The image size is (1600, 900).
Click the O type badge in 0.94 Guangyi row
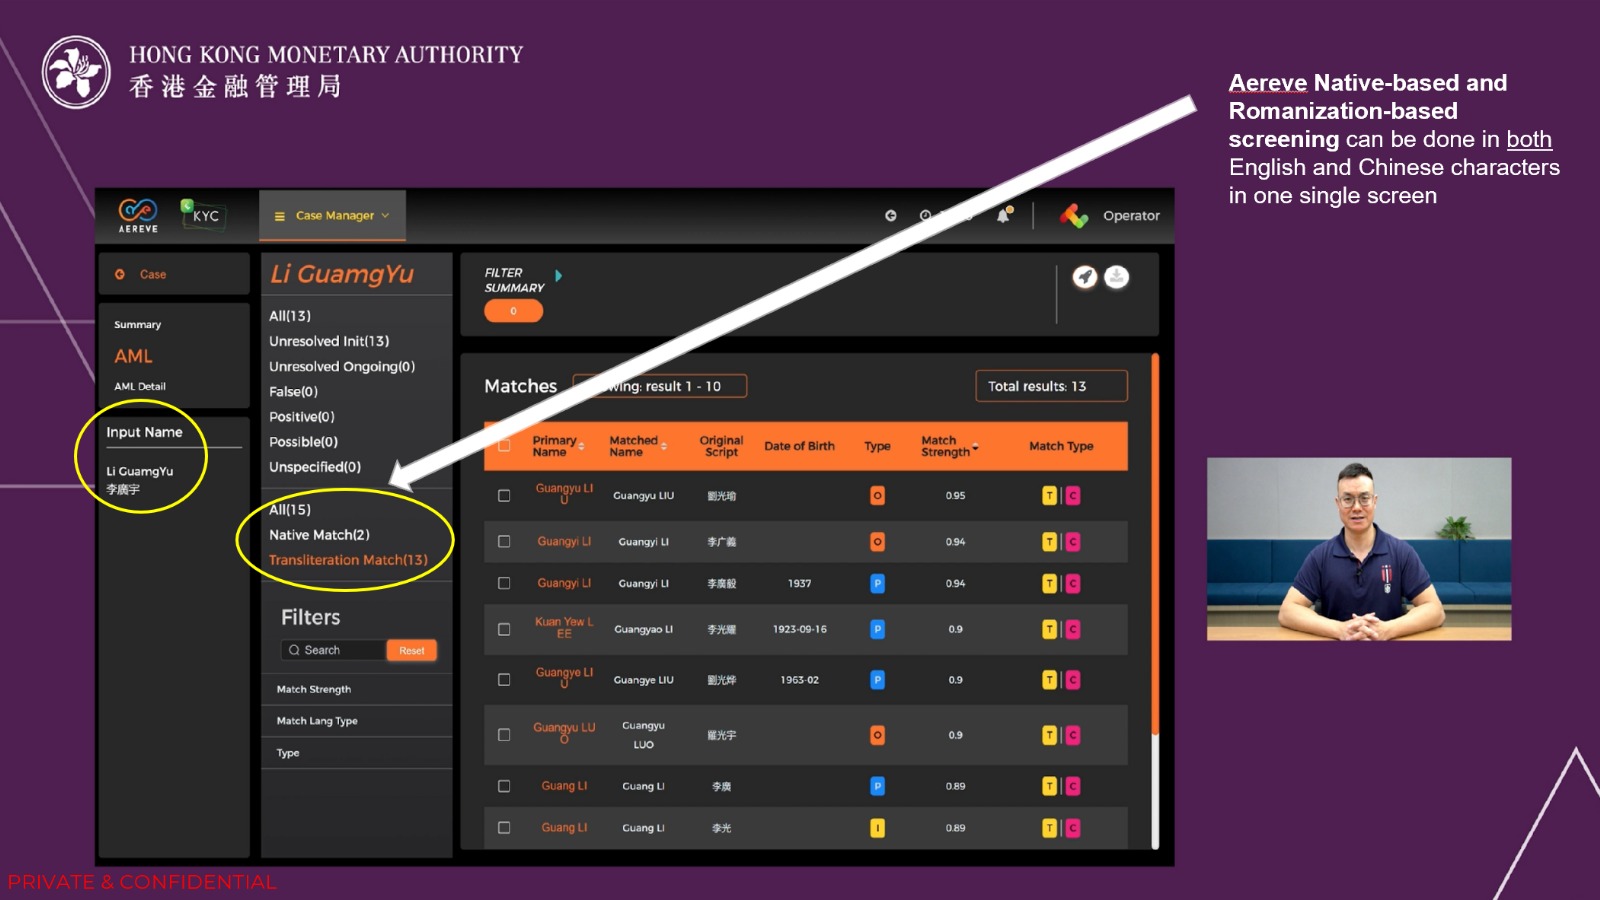click(877, 542)
